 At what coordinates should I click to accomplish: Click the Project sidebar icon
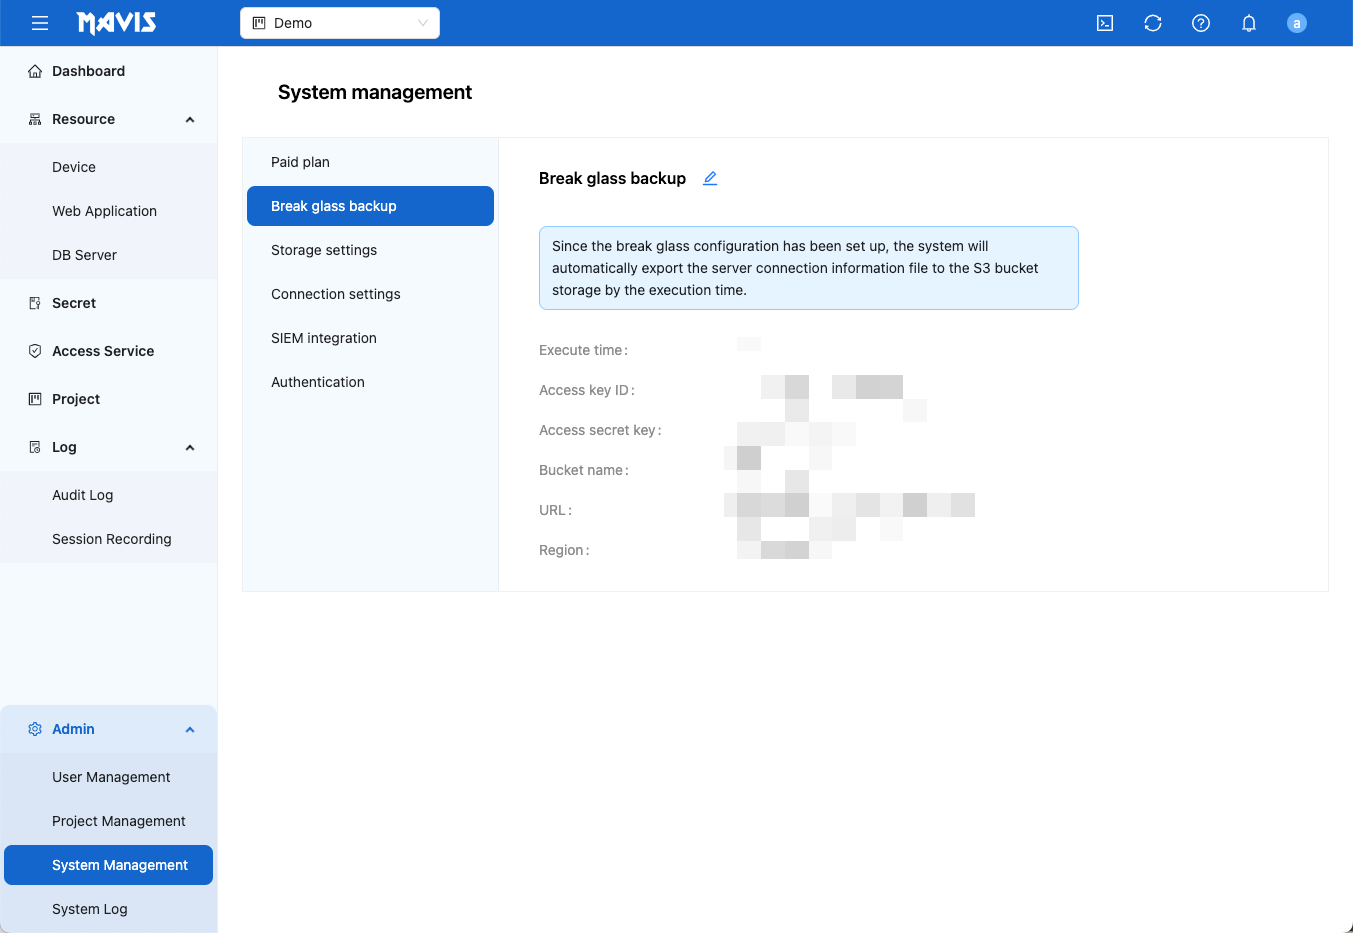click(35, 399)
